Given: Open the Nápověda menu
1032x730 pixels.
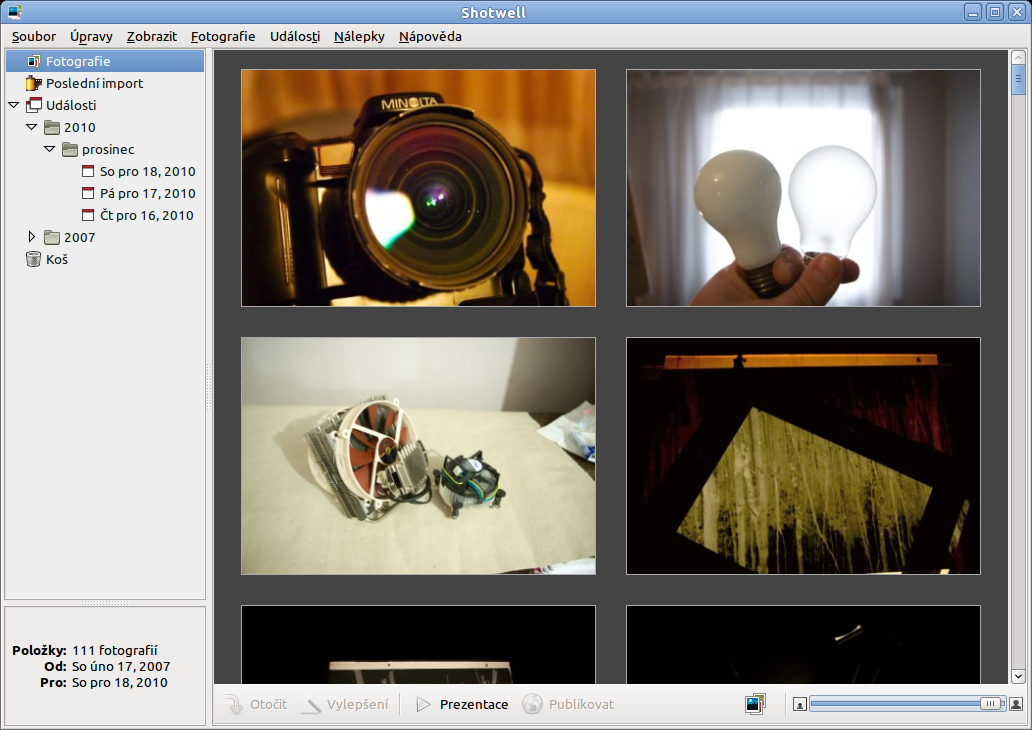Looking at the screenshot, I should [430, 37].
